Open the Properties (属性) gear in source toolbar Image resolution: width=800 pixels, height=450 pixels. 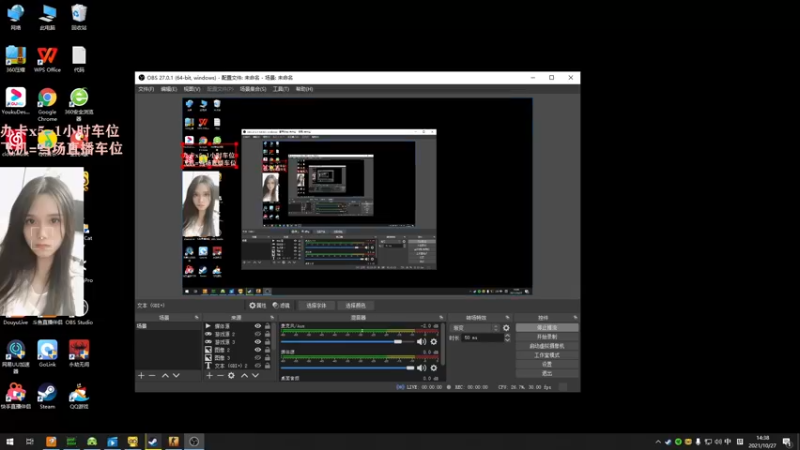pos(258,305)
